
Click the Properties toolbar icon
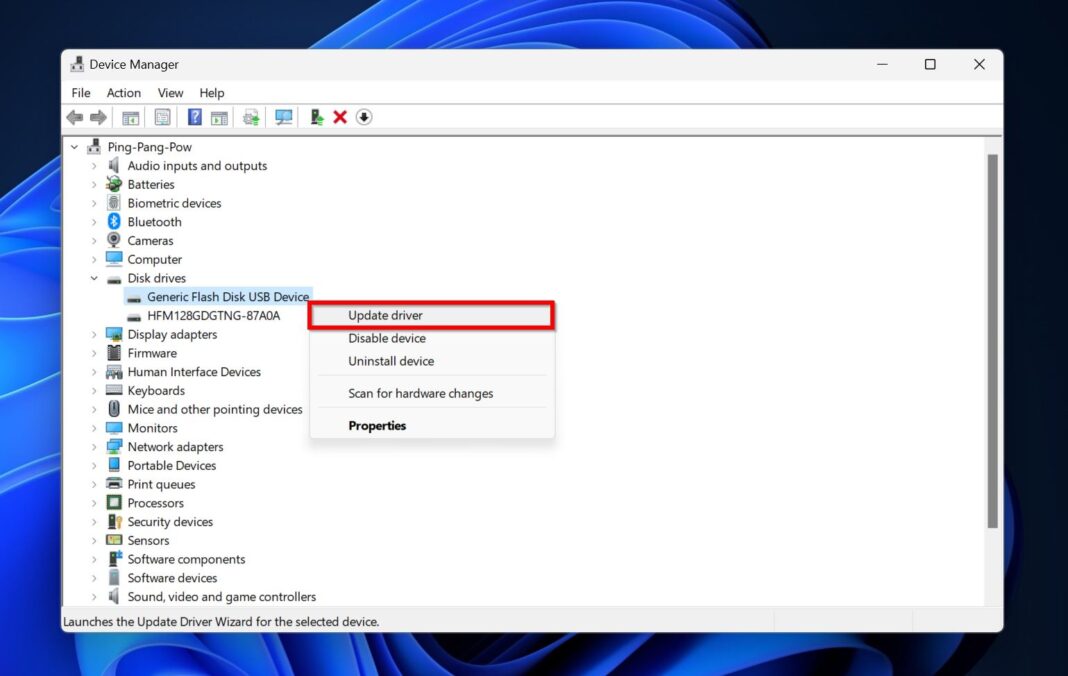[162, 117]
